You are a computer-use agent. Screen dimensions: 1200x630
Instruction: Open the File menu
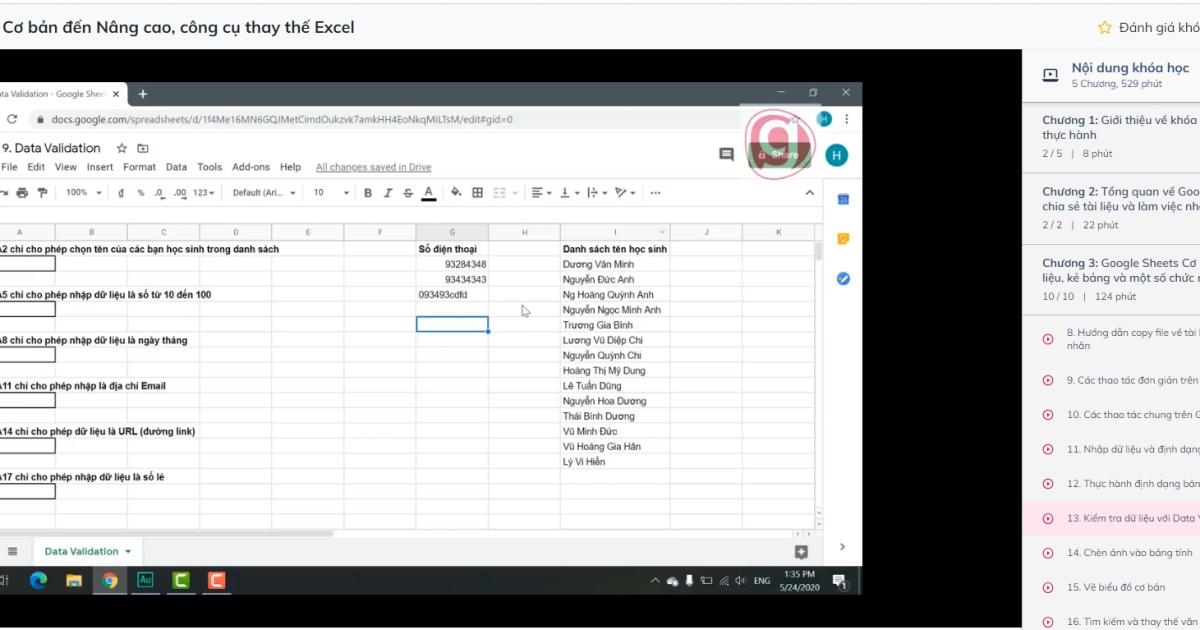[9, 167]
